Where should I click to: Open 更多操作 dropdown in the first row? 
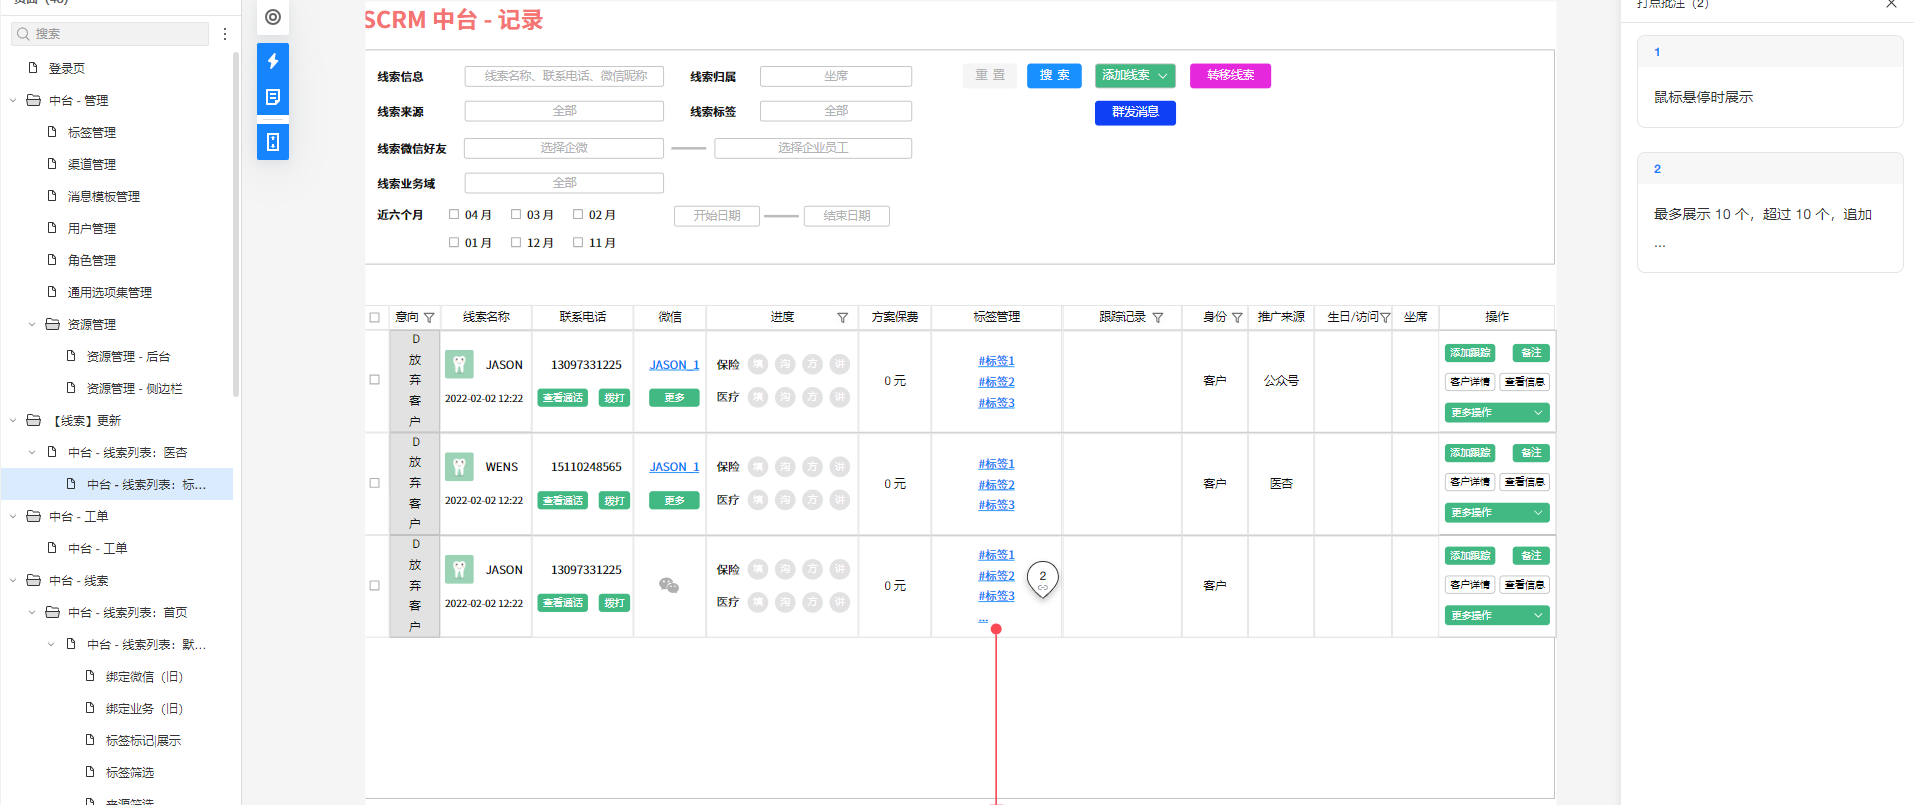(1497, 413)
